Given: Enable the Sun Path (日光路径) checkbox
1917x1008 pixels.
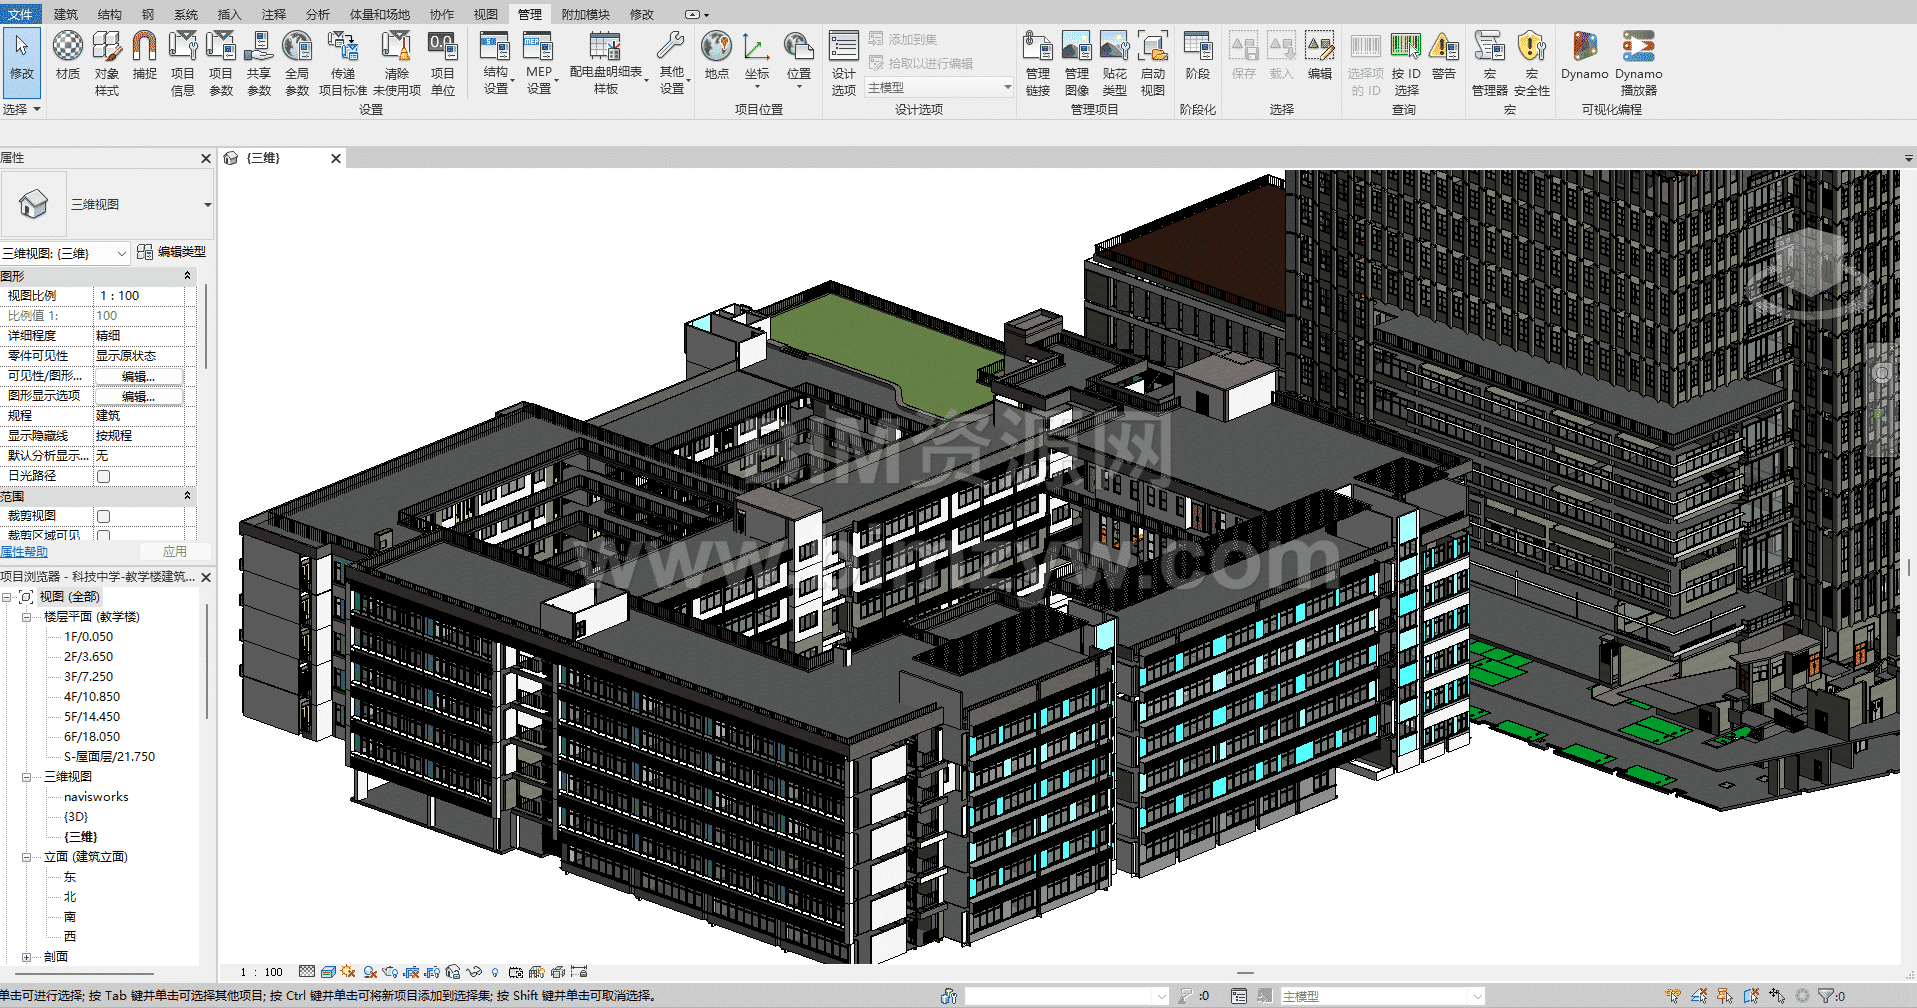Looking at the screenshot, I should point(103,476).
